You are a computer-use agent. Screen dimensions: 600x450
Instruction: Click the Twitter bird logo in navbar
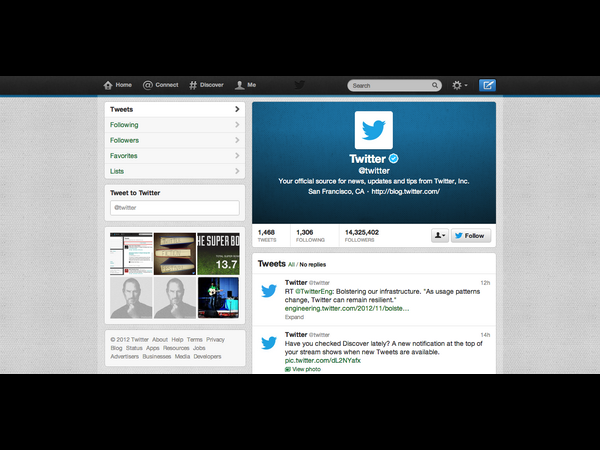(300, 85)
